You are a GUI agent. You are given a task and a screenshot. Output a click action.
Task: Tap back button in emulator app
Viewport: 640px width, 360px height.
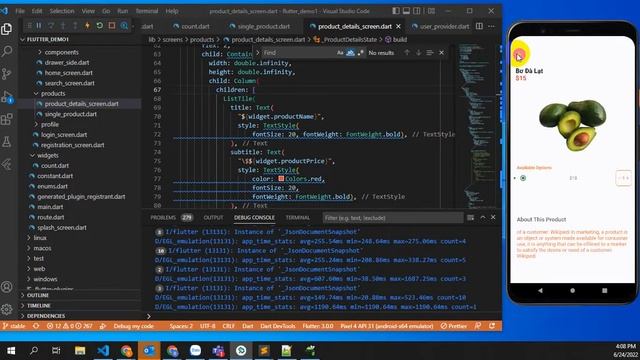[x=519, y=54]
